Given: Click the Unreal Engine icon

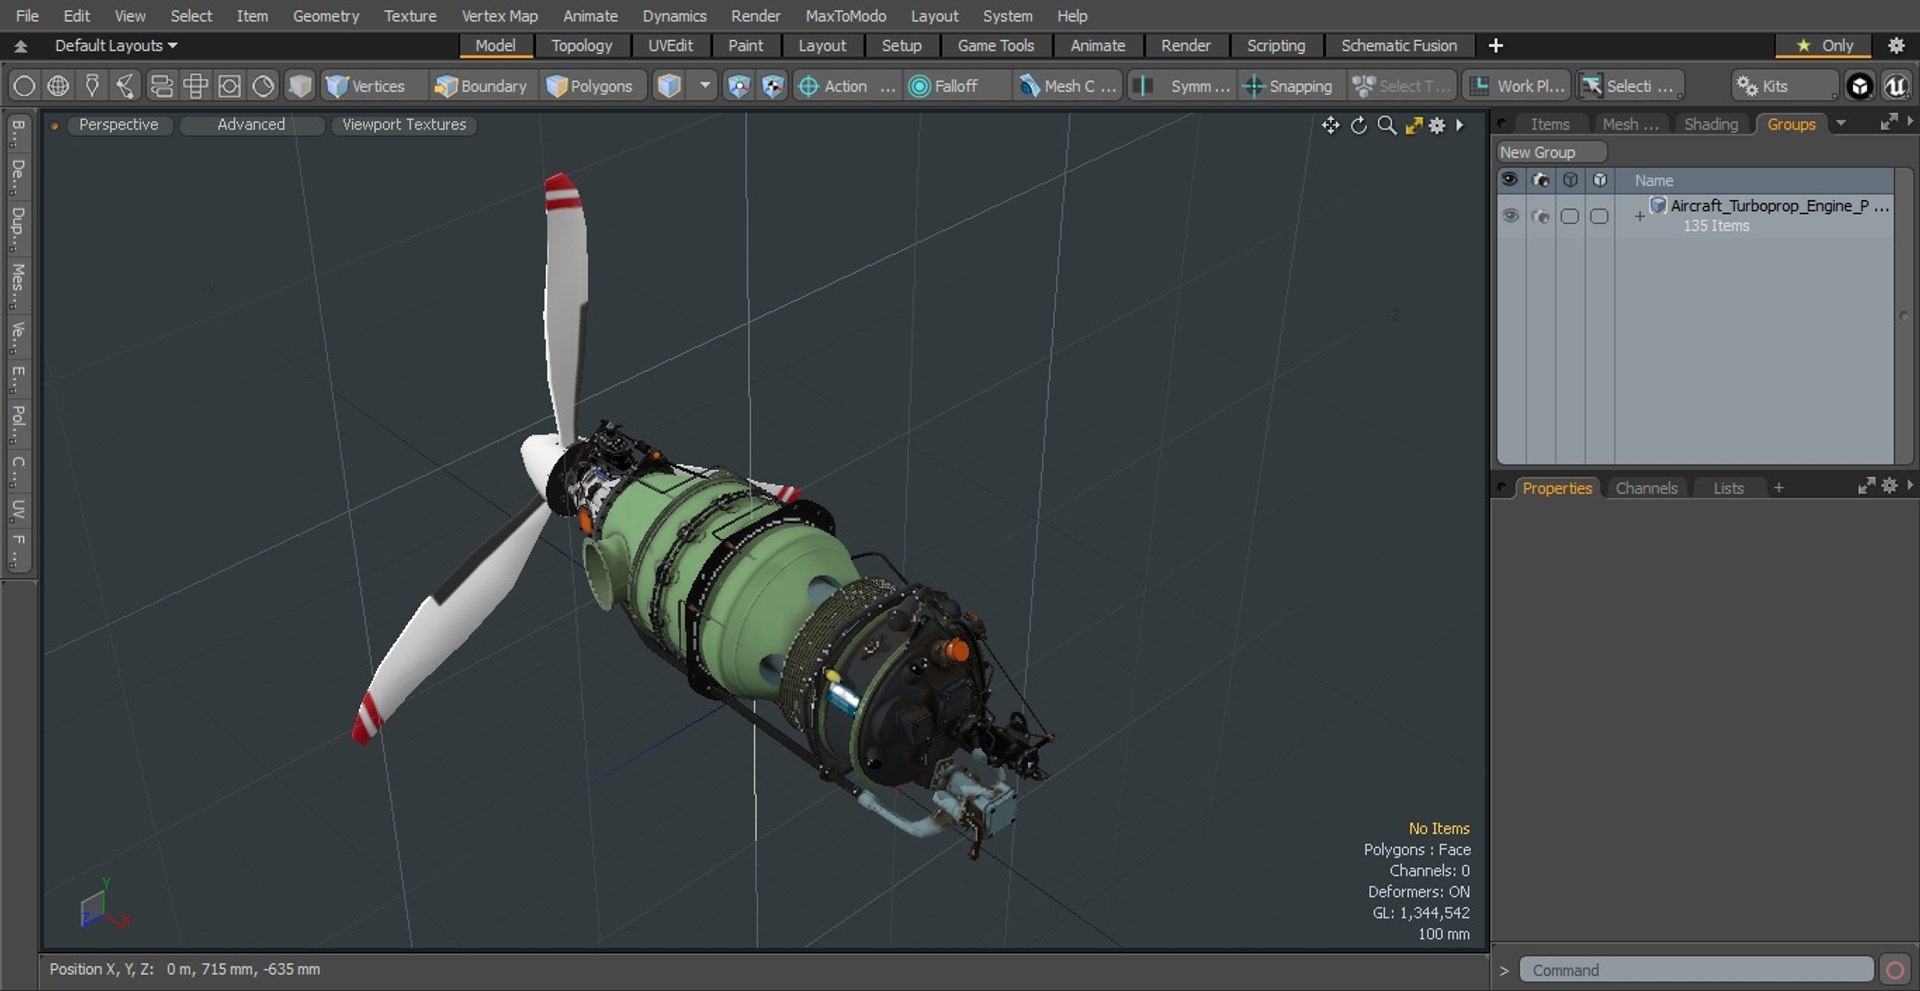Looking at the screenshot, I should (1896, 86).
